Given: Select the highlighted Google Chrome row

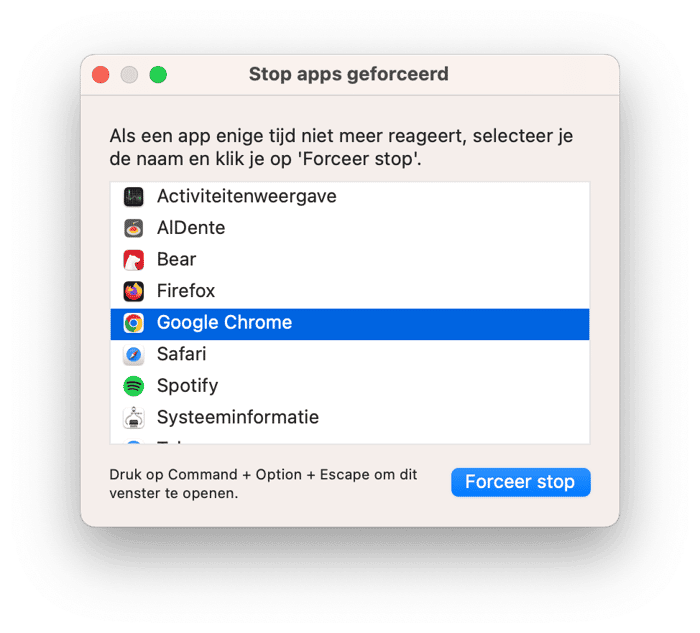Looking at the screenshot, I should [x=350, y=324].
